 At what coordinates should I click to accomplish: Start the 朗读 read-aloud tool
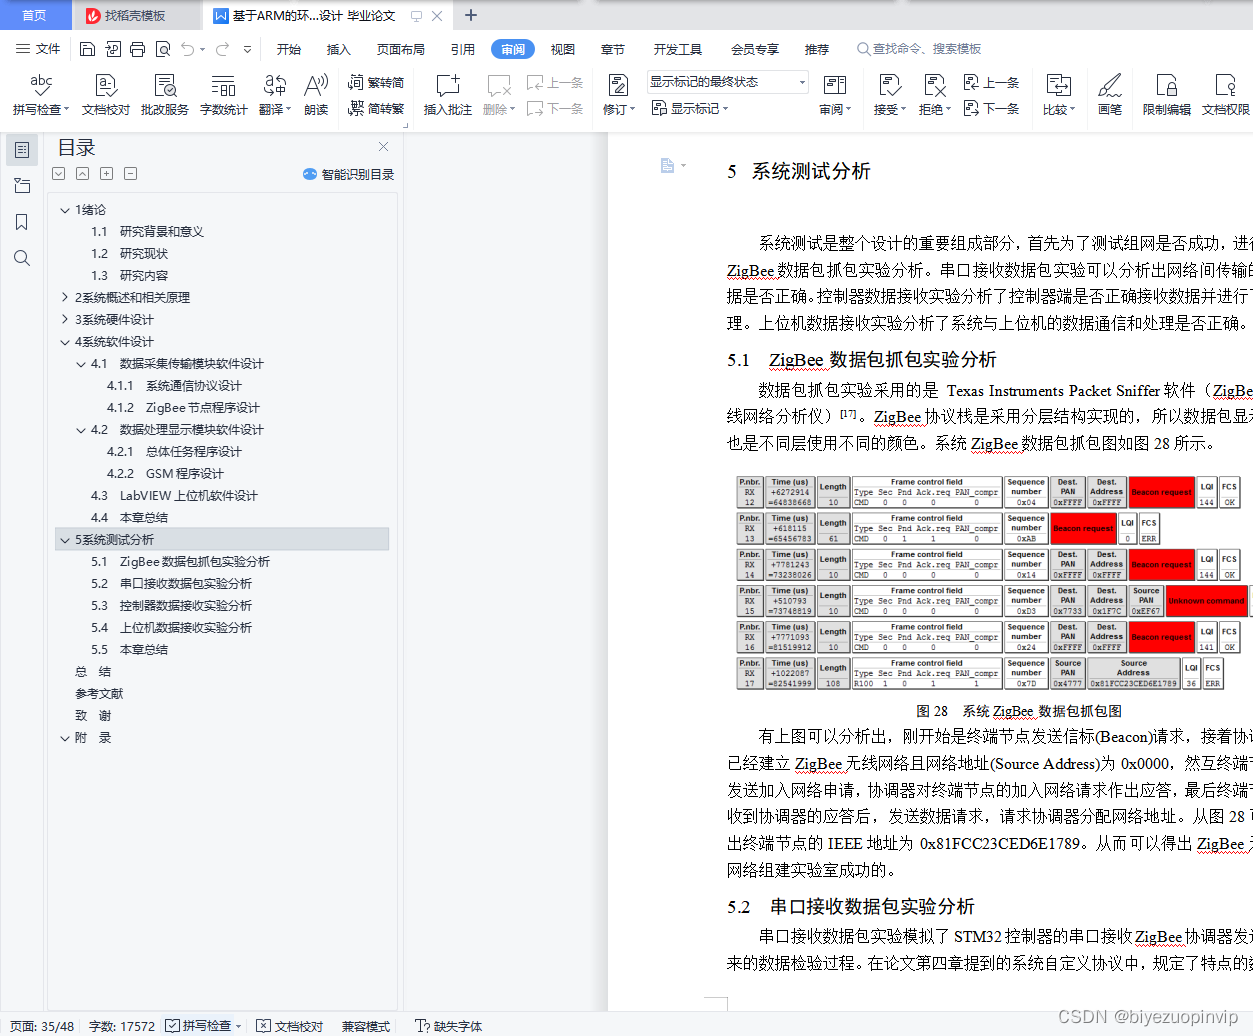316,94
